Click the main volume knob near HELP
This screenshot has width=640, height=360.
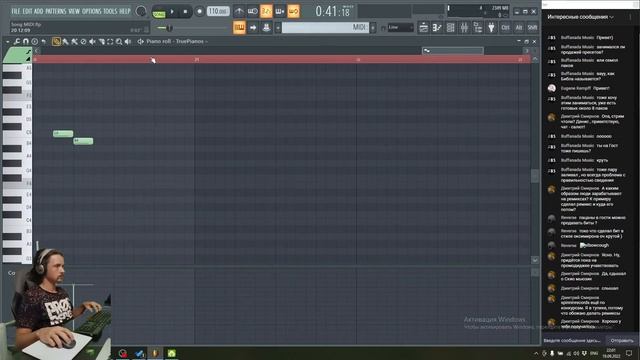tap(141, 11)
